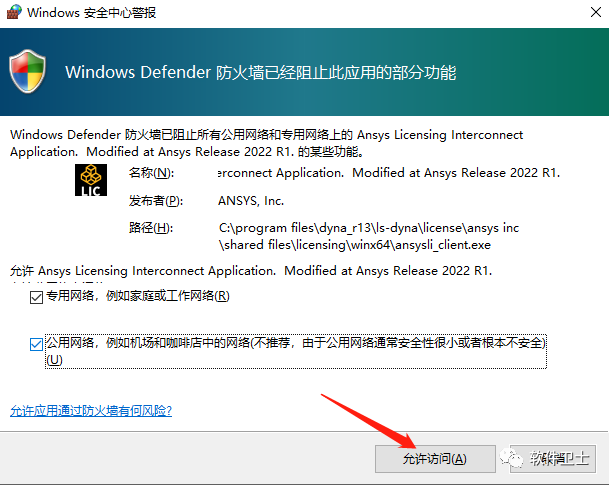The image size is (609, 485).
Task: Click the Windows firewall title bar icon
Action: tap(14, 12)
